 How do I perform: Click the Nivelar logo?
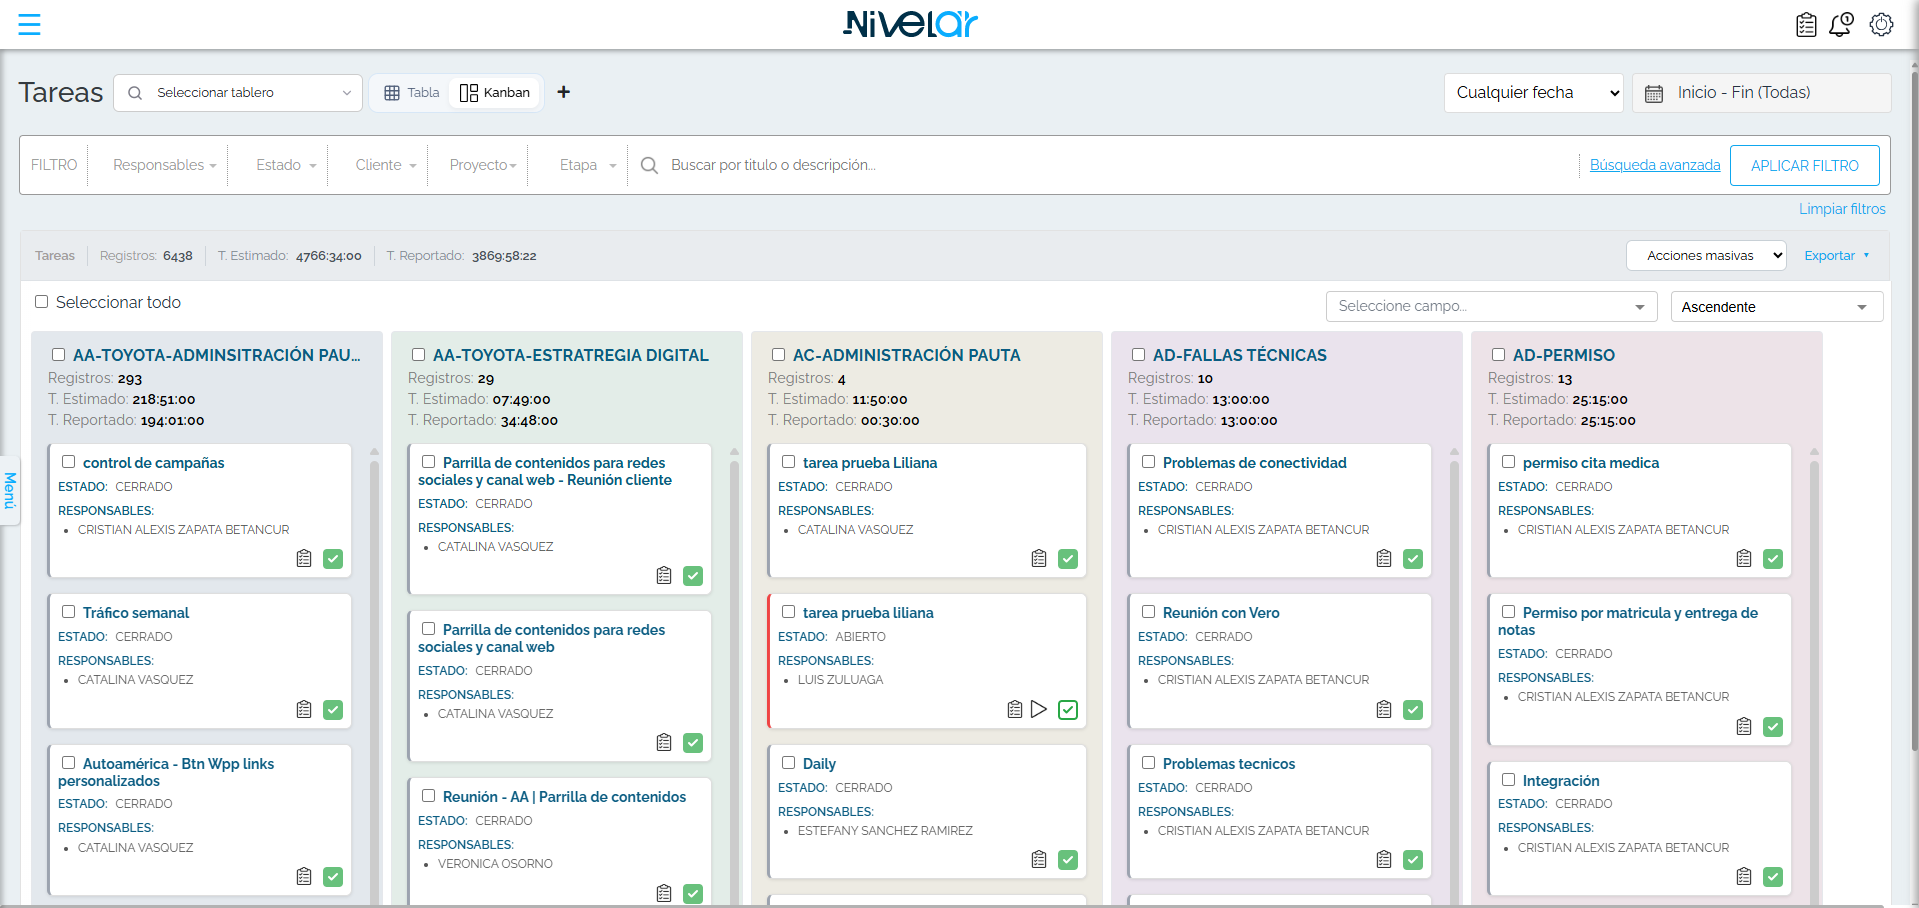coord(910,24)
